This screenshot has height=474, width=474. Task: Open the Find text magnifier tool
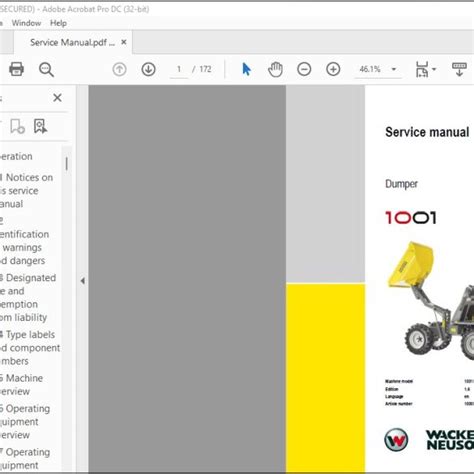[x=46, y=69]
